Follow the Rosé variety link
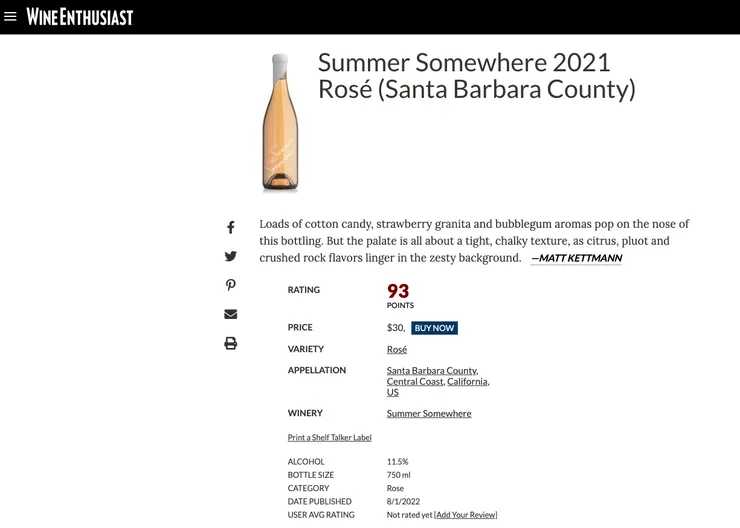Viewport: 740px width, 528px height. pos(397,349)
